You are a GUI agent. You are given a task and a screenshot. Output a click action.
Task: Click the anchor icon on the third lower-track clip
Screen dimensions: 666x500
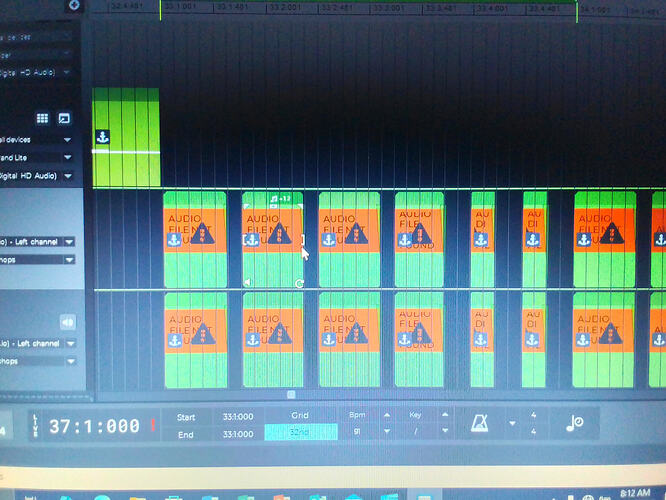[328, 339]
